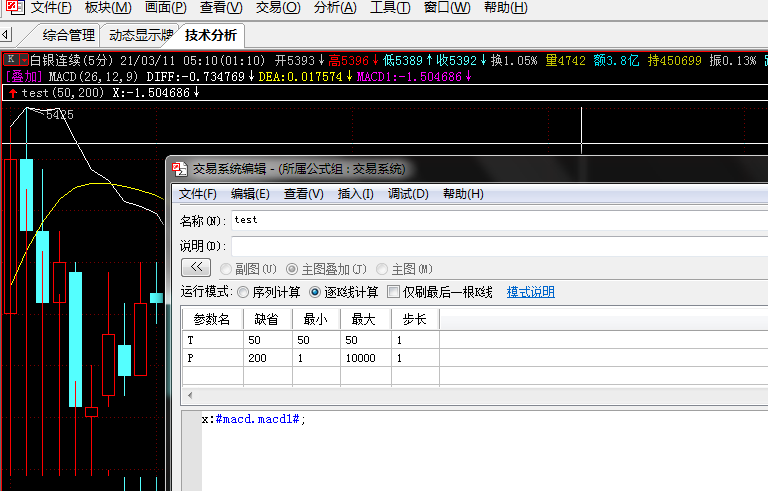
Task: Click the 白银连续(5分) contract title
Action: [72, 60]
